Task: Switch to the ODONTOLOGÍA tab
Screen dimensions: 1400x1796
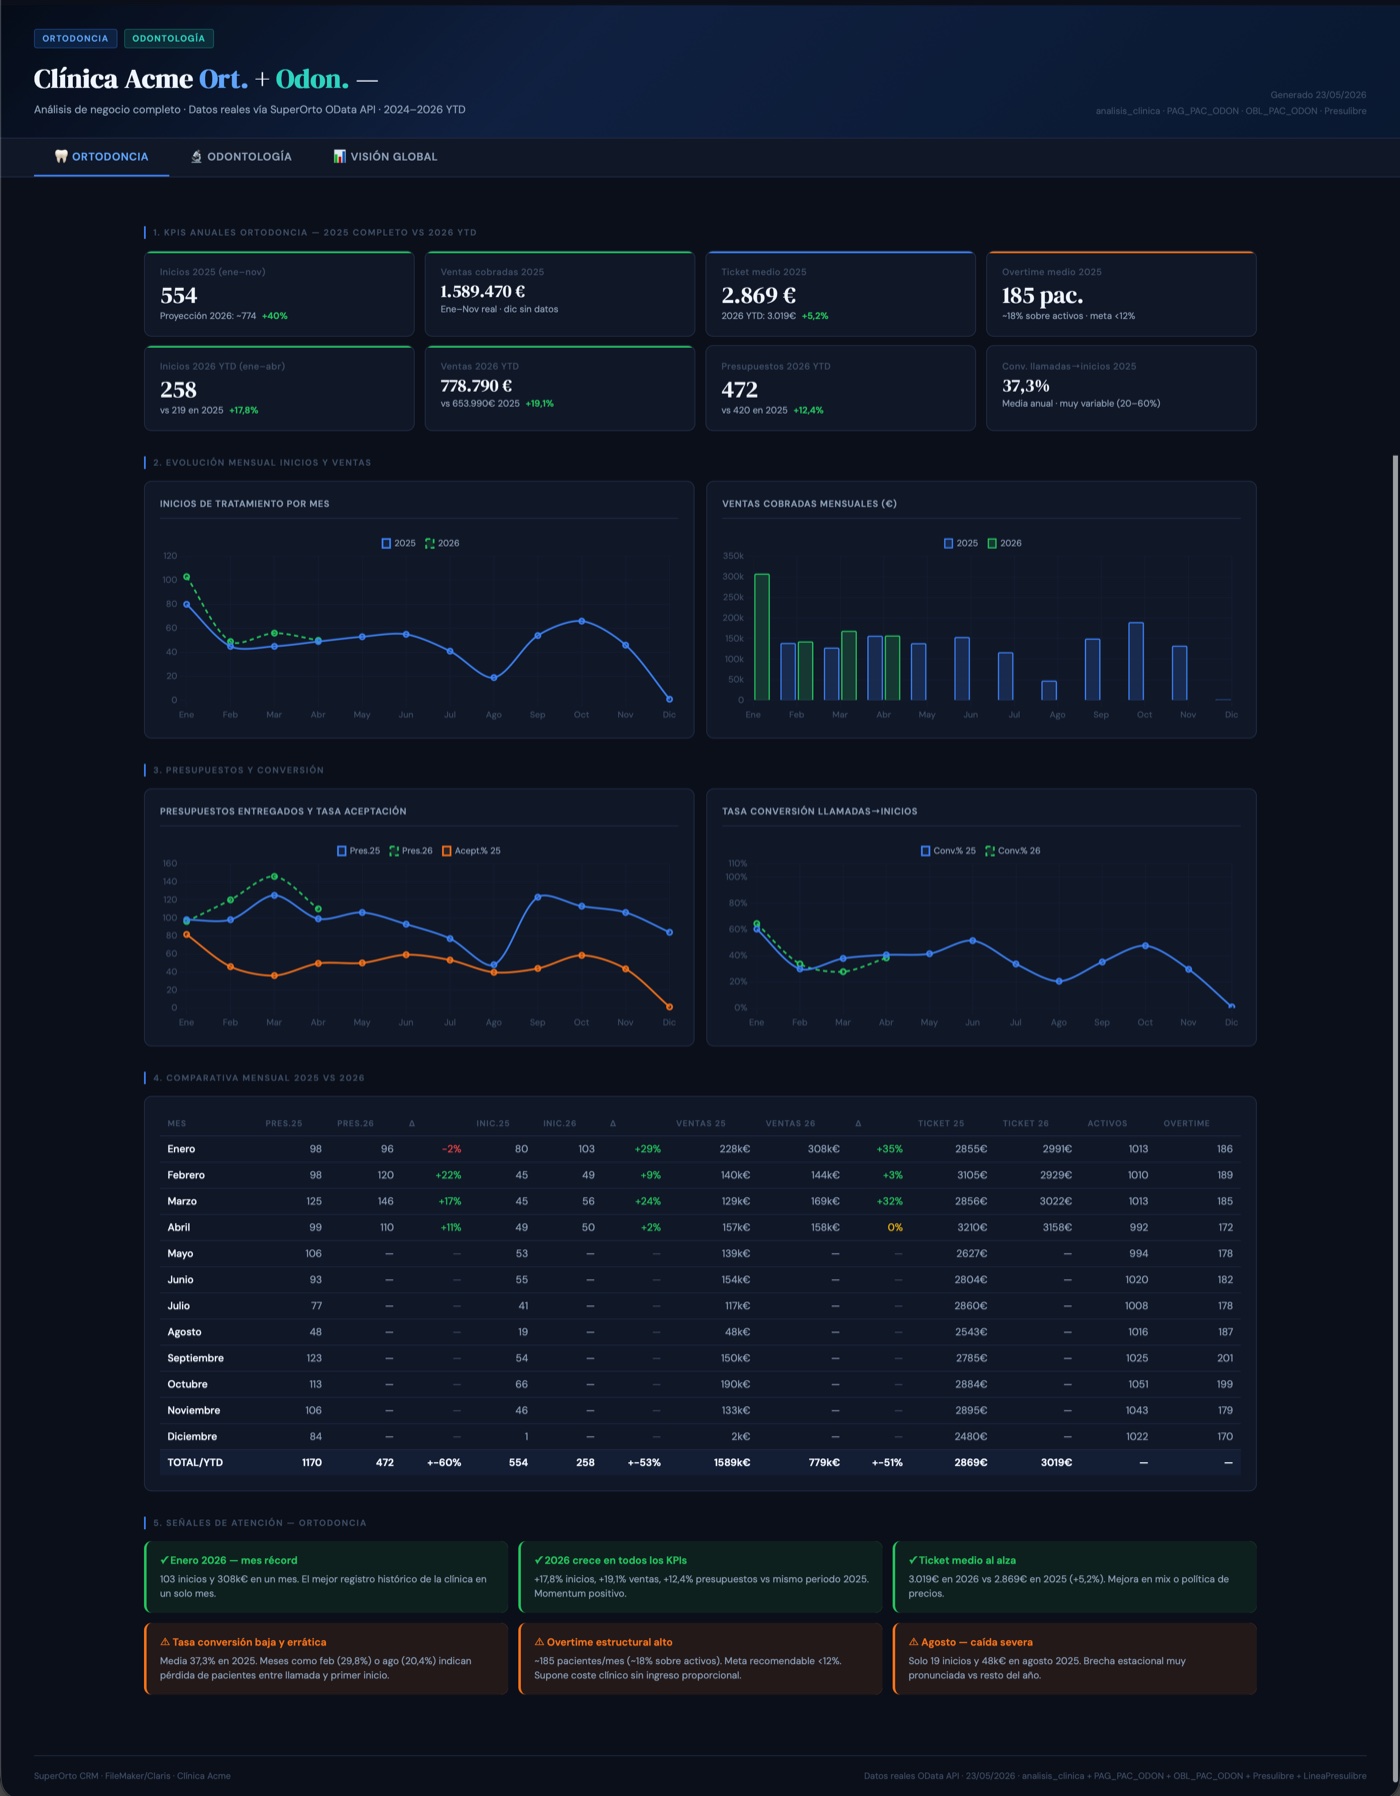Action: point(241,157)
